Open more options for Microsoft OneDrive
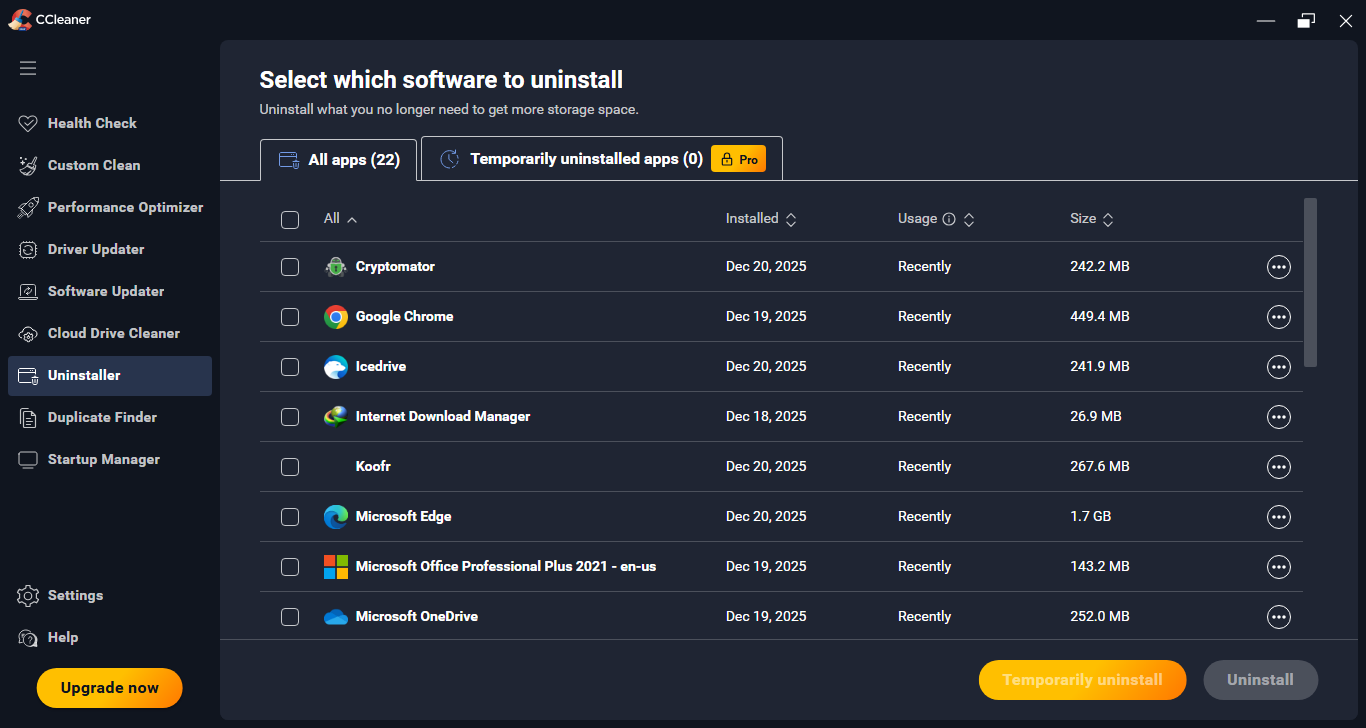 [x=1278, y=617]
